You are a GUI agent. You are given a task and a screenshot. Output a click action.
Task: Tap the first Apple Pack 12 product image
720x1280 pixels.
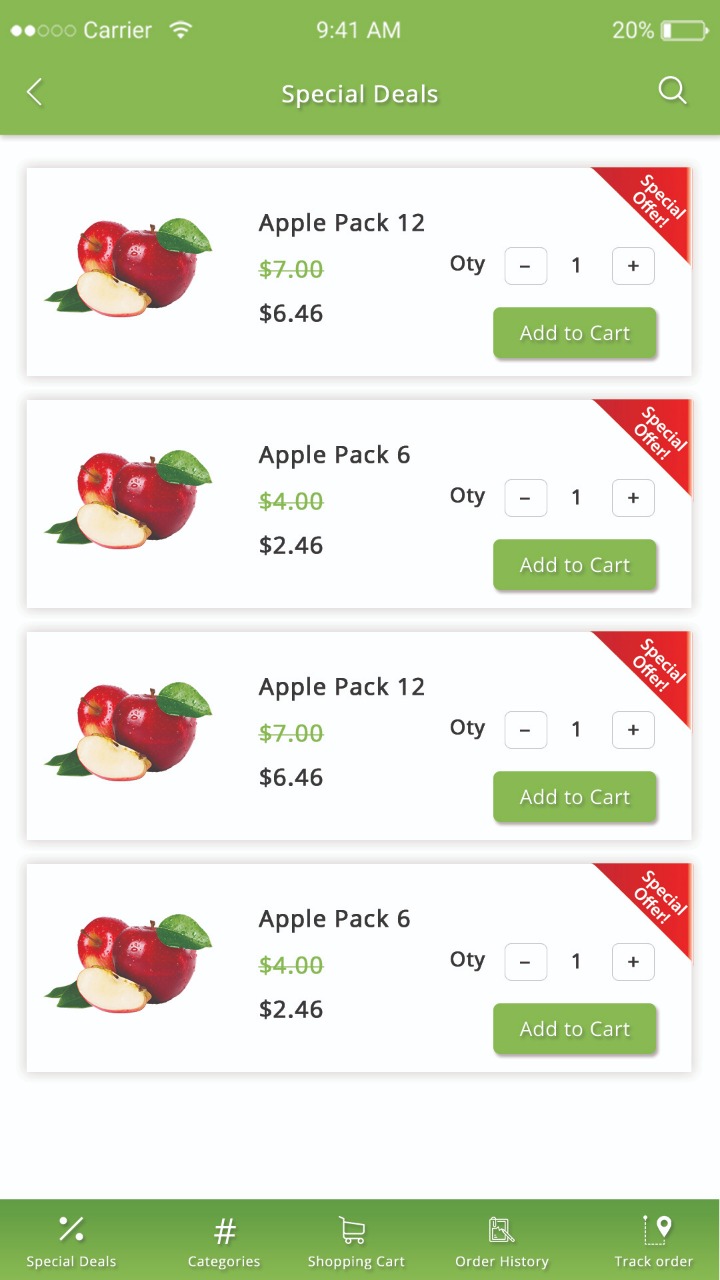click(130, 267)
